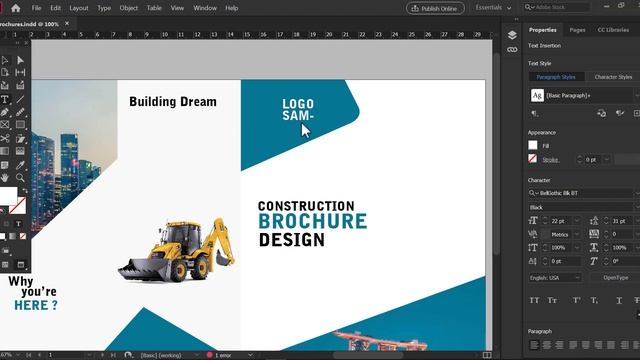Switch to the CC Libraries tab
This screenshot has width=640, height=360.
613,30
